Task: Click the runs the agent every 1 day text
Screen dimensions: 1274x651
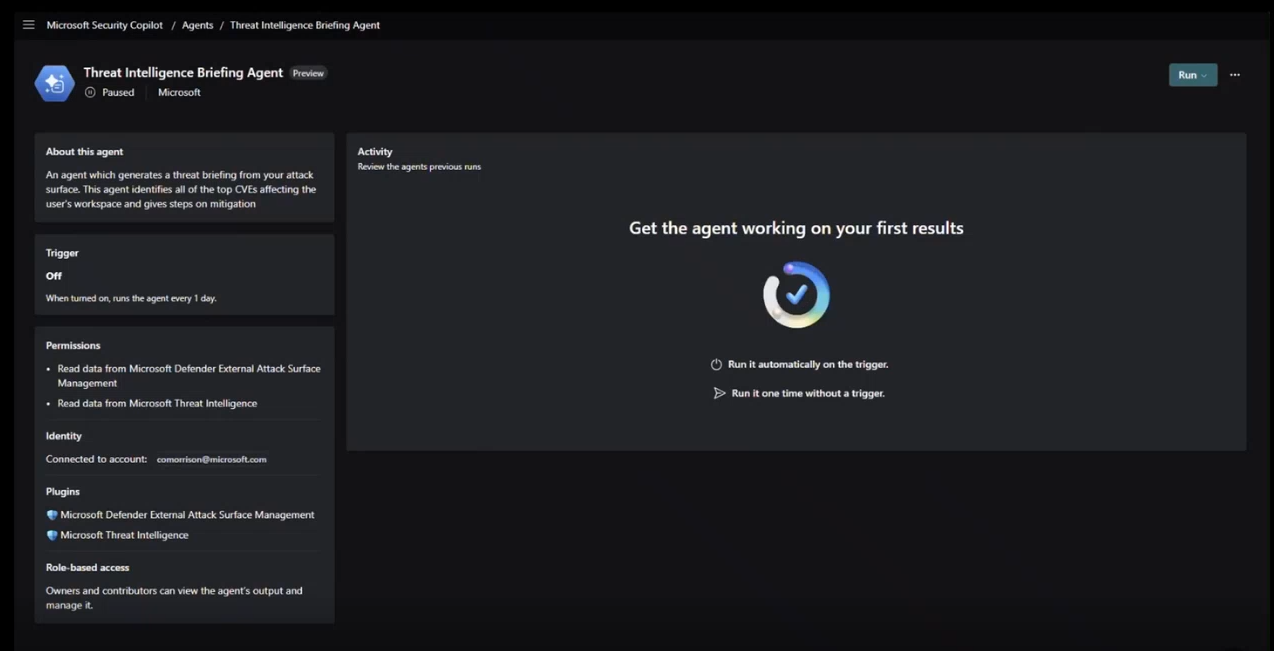Action: click(x=131, y=298)
